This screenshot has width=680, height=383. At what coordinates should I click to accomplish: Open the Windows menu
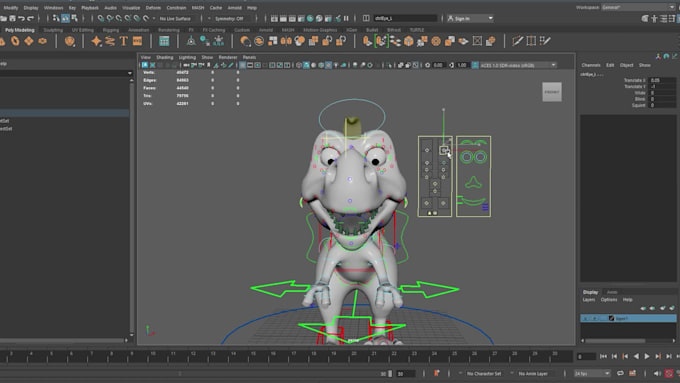pos(53,8)
